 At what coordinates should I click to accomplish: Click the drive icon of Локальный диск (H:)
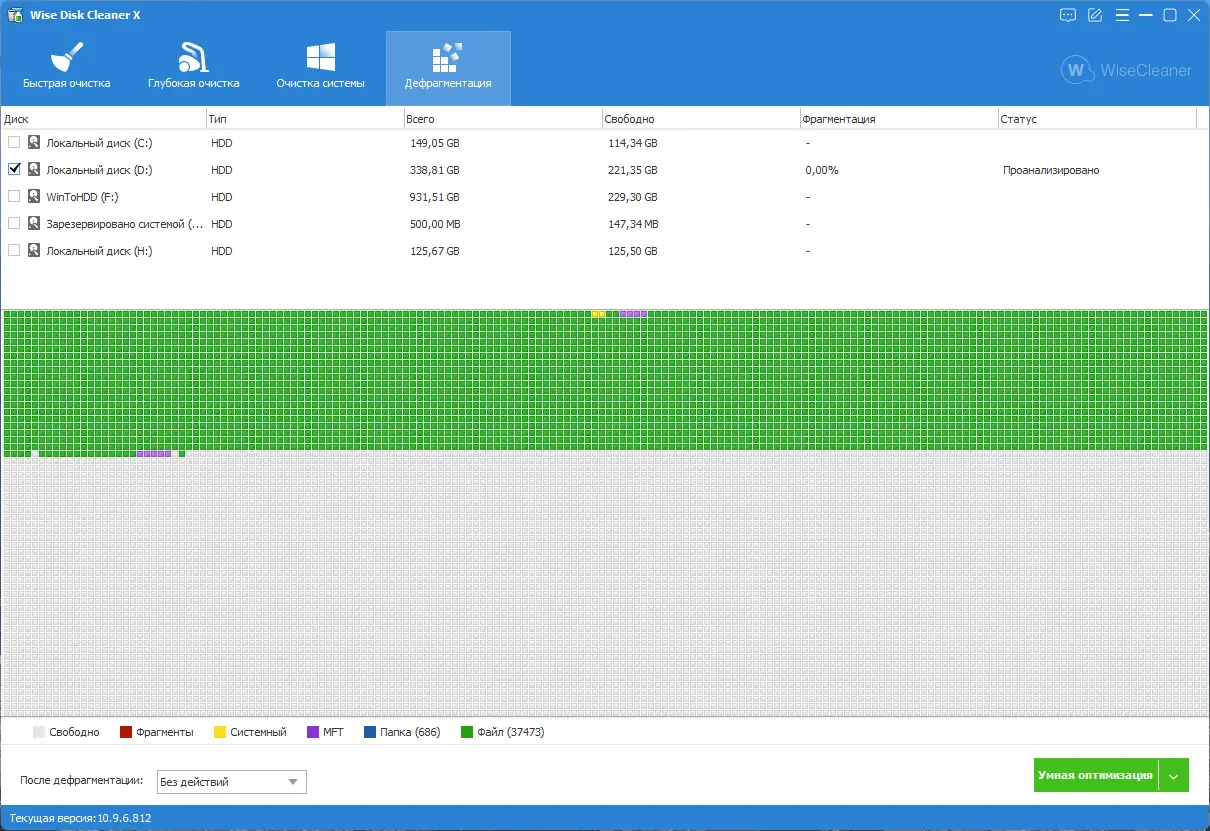[x=34, y=251]
